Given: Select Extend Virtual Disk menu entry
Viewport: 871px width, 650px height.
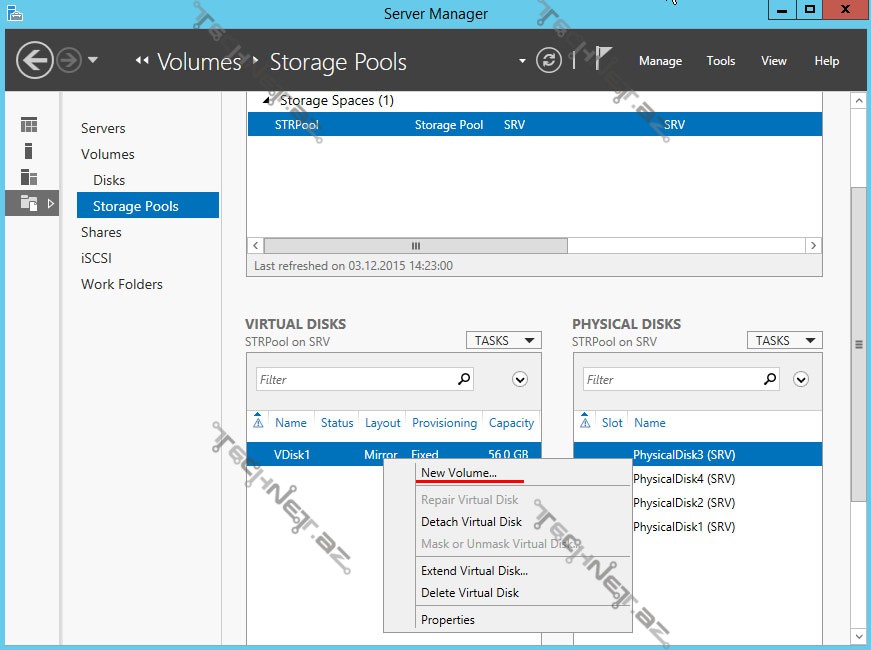Looking at the screenshot, I should click(x=474, y=571).
